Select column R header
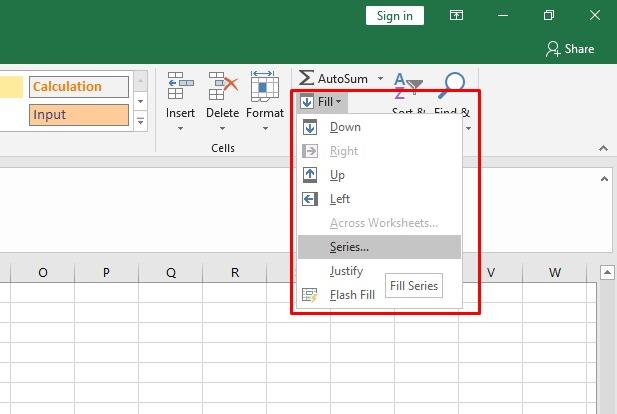 coord(235,273)
